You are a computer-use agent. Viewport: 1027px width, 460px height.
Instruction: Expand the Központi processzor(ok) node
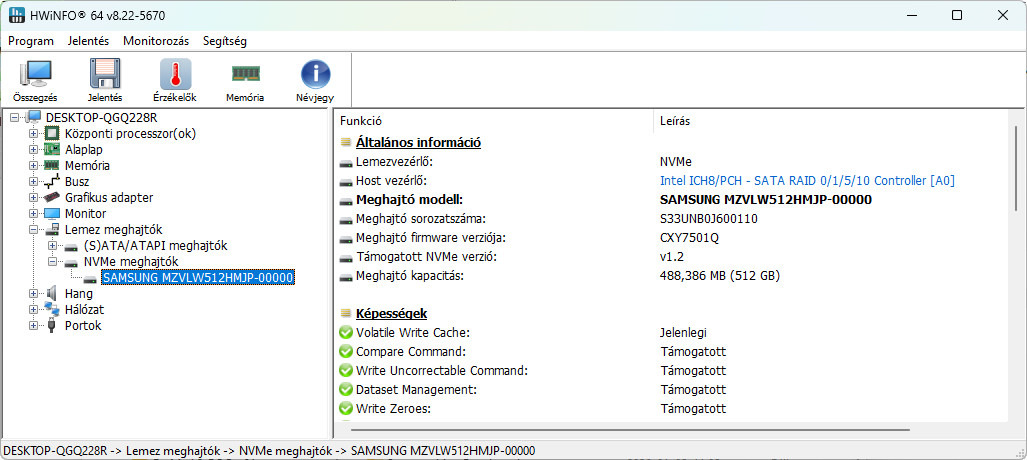(34, 134)
